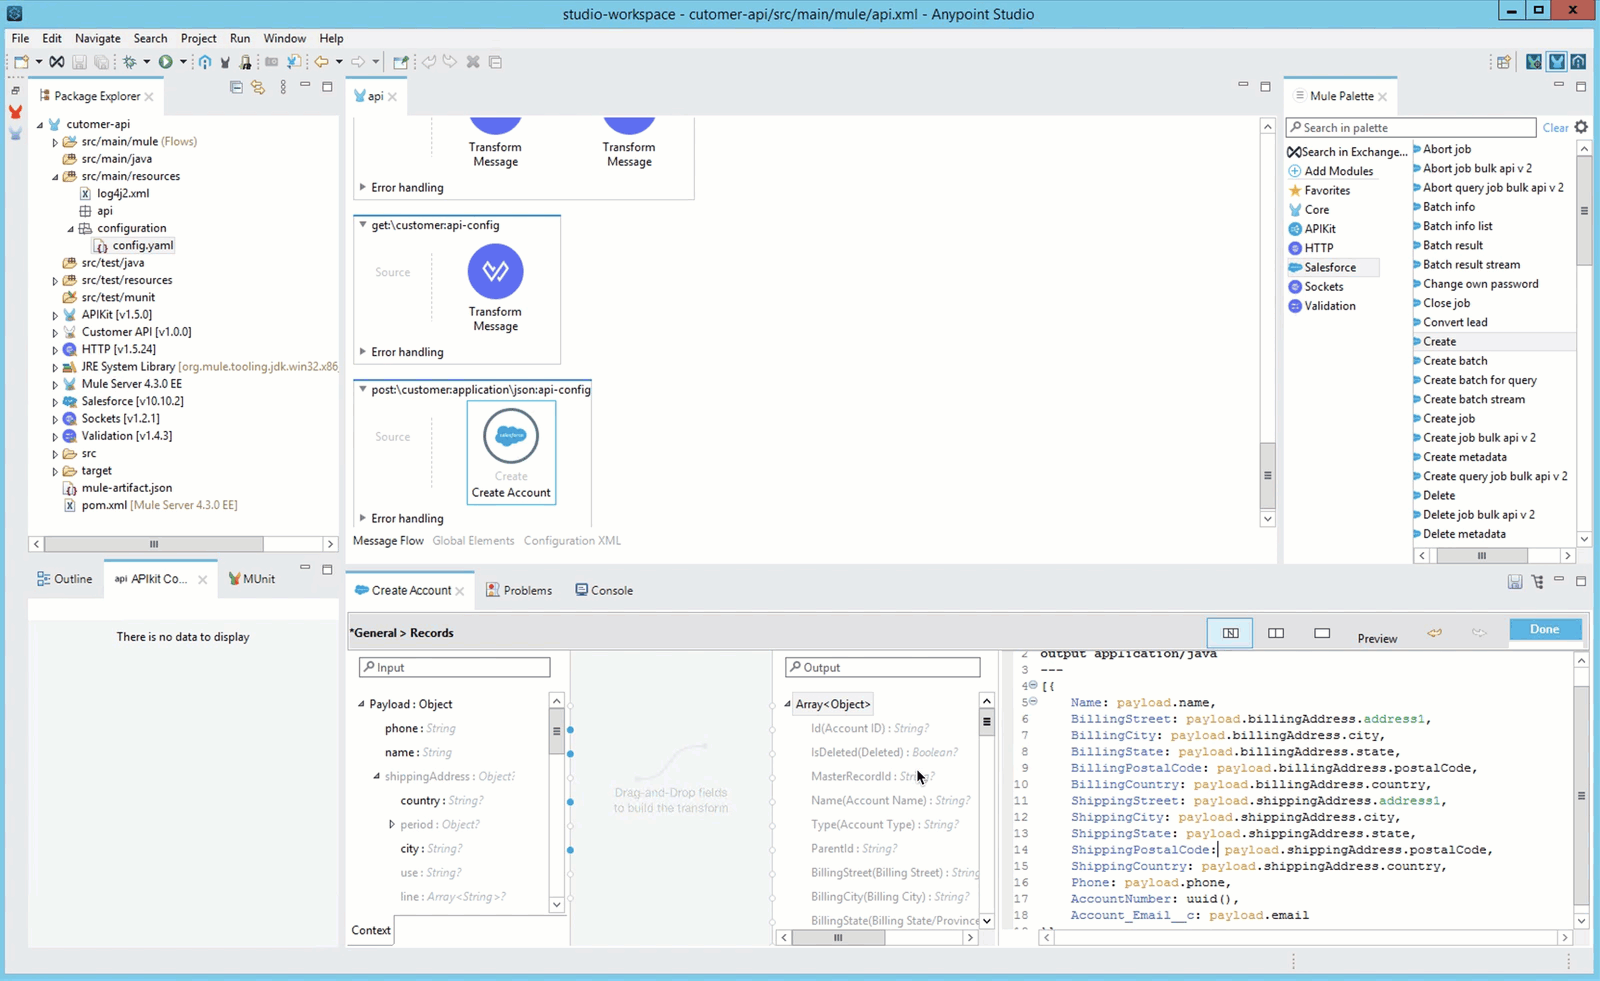The image size is (1600, 981).
Task: Open the Exchange infinity-loop toolbar icon
Action: [x=57, y=62]
